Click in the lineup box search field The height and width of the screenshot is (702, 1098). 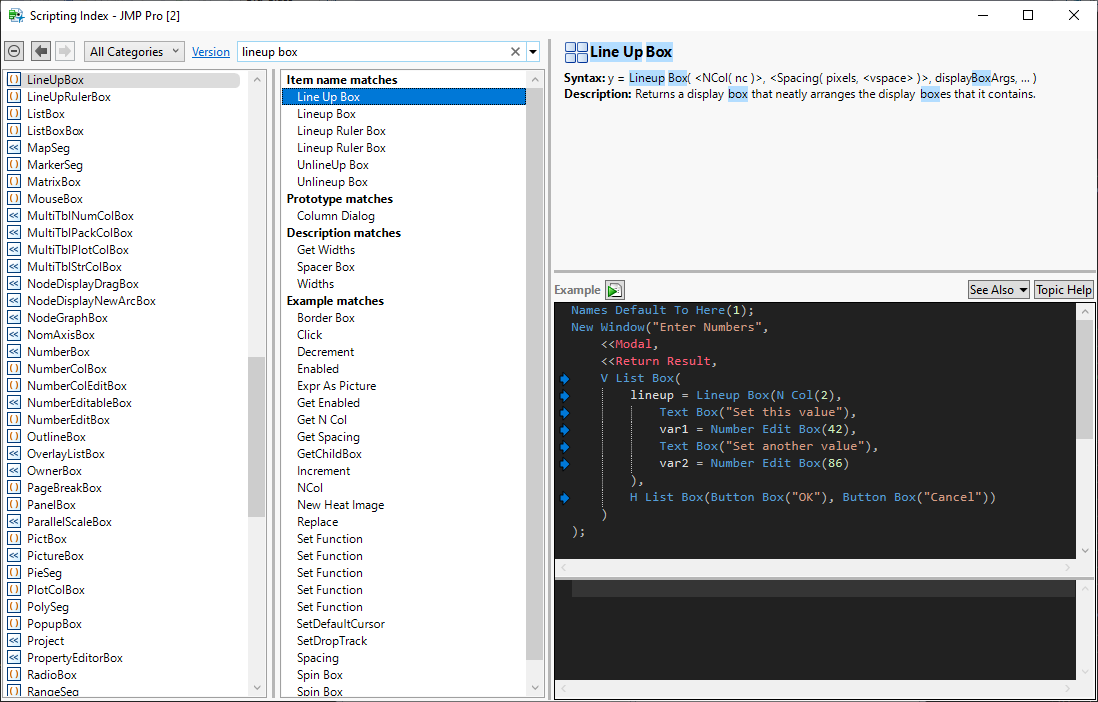(x=370, y=52)
